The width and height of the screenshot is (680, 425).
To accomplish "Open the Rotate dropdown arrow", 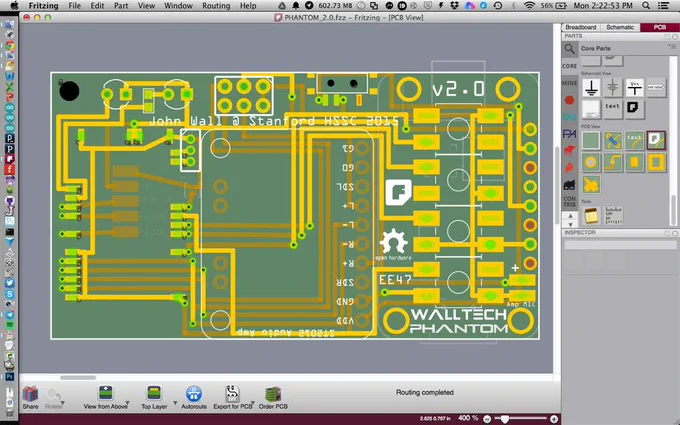I will point(63,404).
